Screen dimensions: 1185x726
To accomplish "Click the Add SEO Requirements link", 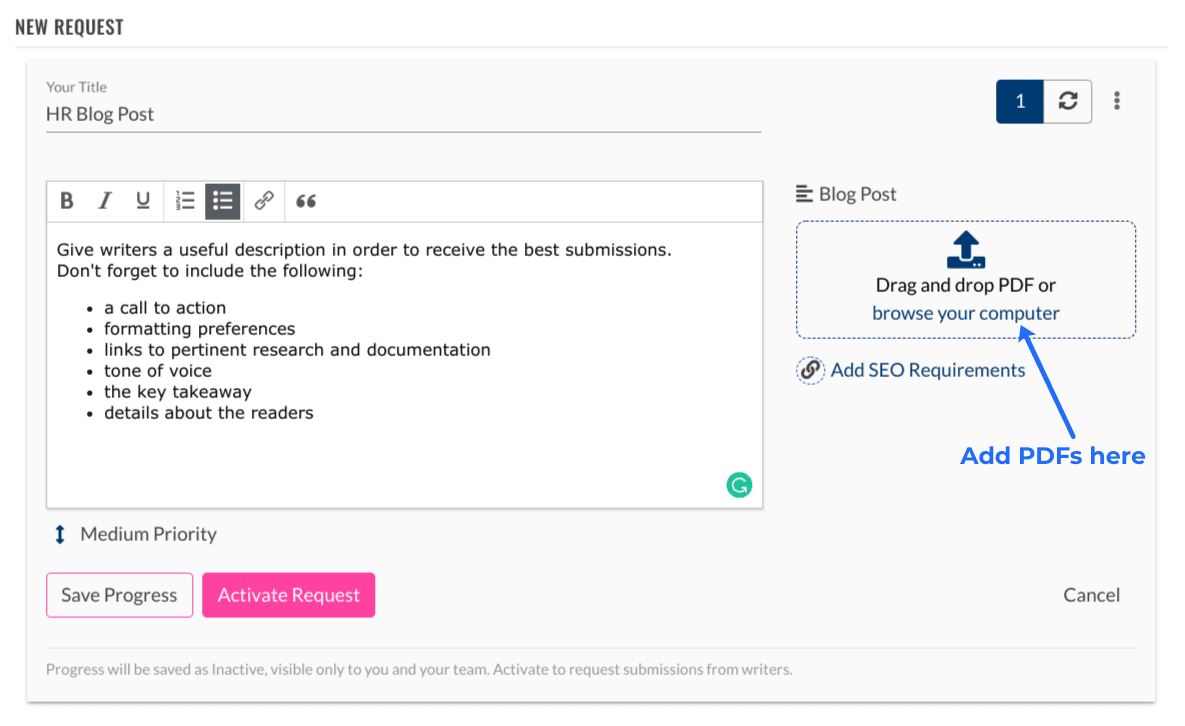I will pos(927,370).
